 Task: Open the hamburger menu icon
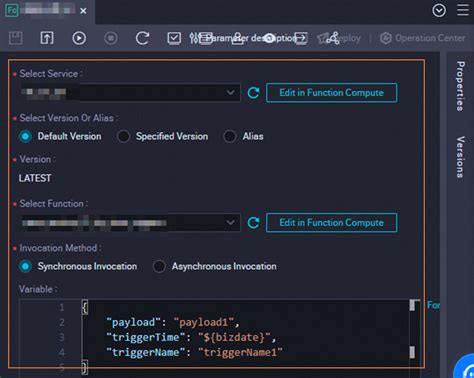[x=463, y=11]
